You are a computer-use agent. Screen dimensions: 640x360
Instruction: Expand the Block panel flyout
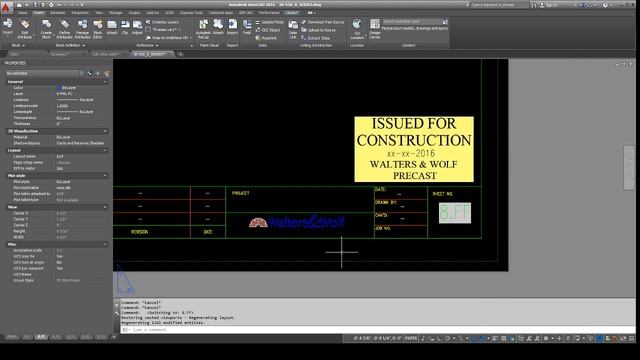click(18, 45)
